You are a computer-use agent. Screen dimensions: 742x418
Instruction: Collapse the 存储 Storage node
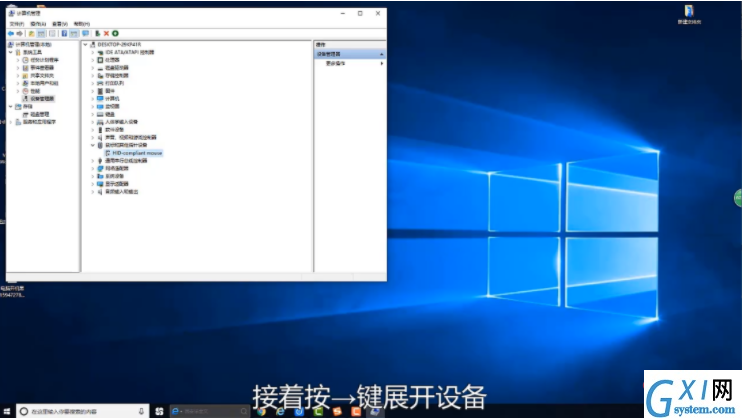(x=11, y=107)
